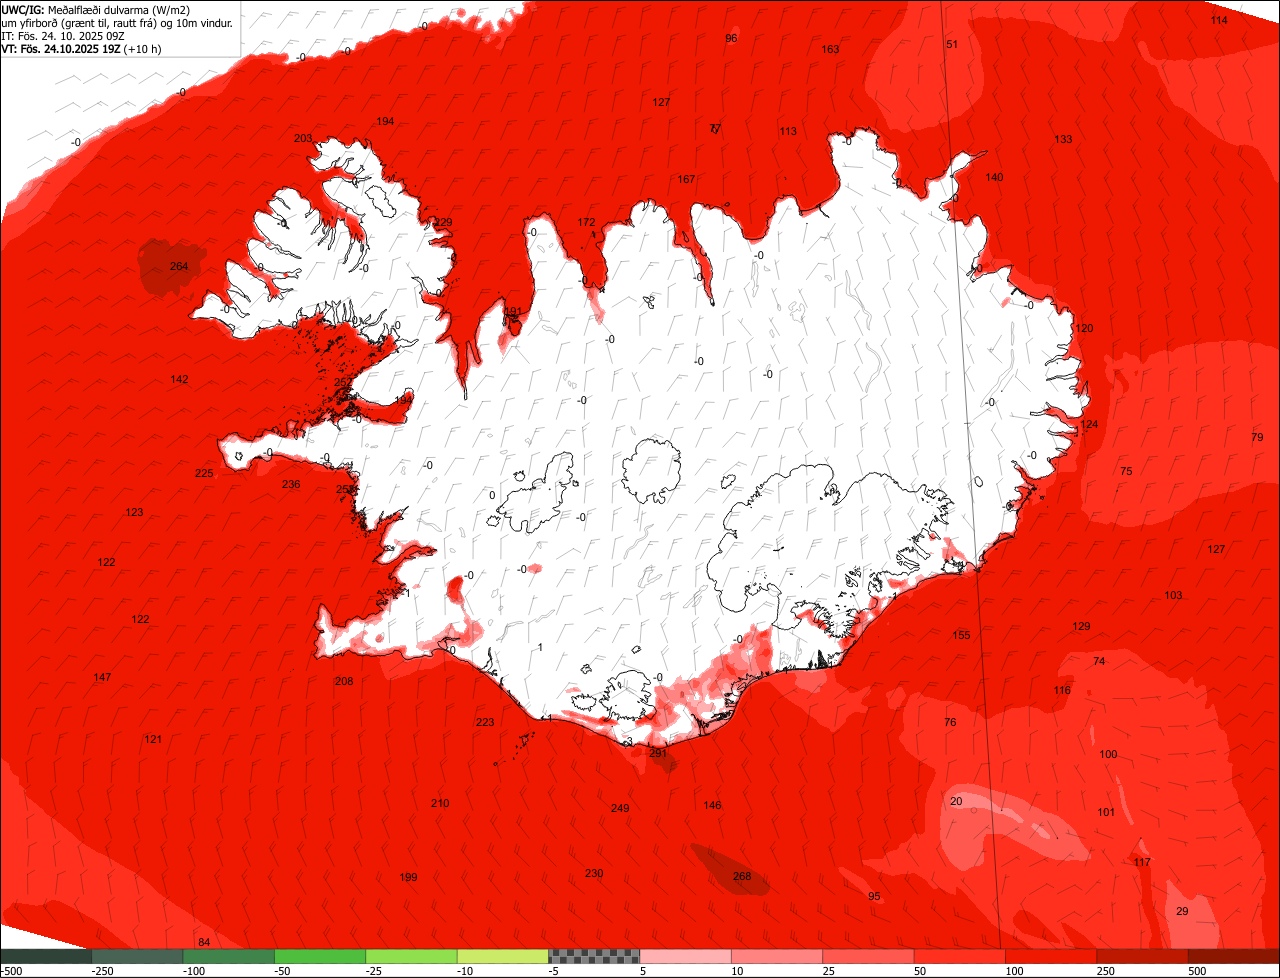Image resolution: width=1280 pixels, height=978 pixels.
Task: Click the map value "133"
Action: [x=1063, y=140]
